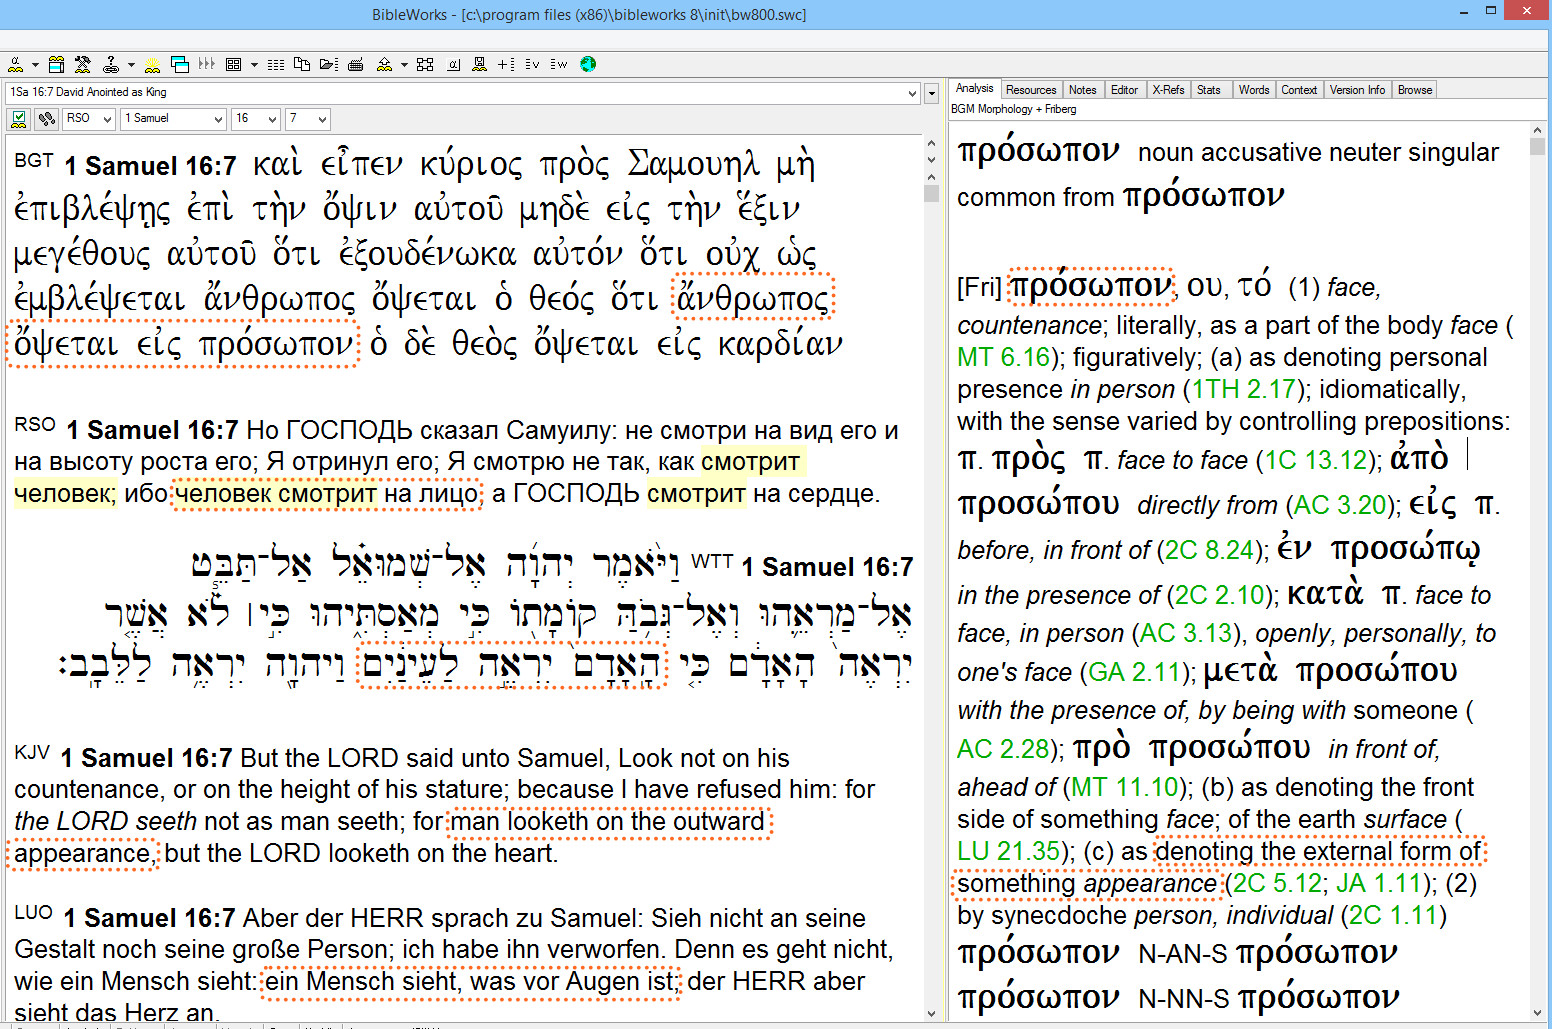Click the 'Ev' toolbar icon

pyautogui.click(x=532, y=64)
